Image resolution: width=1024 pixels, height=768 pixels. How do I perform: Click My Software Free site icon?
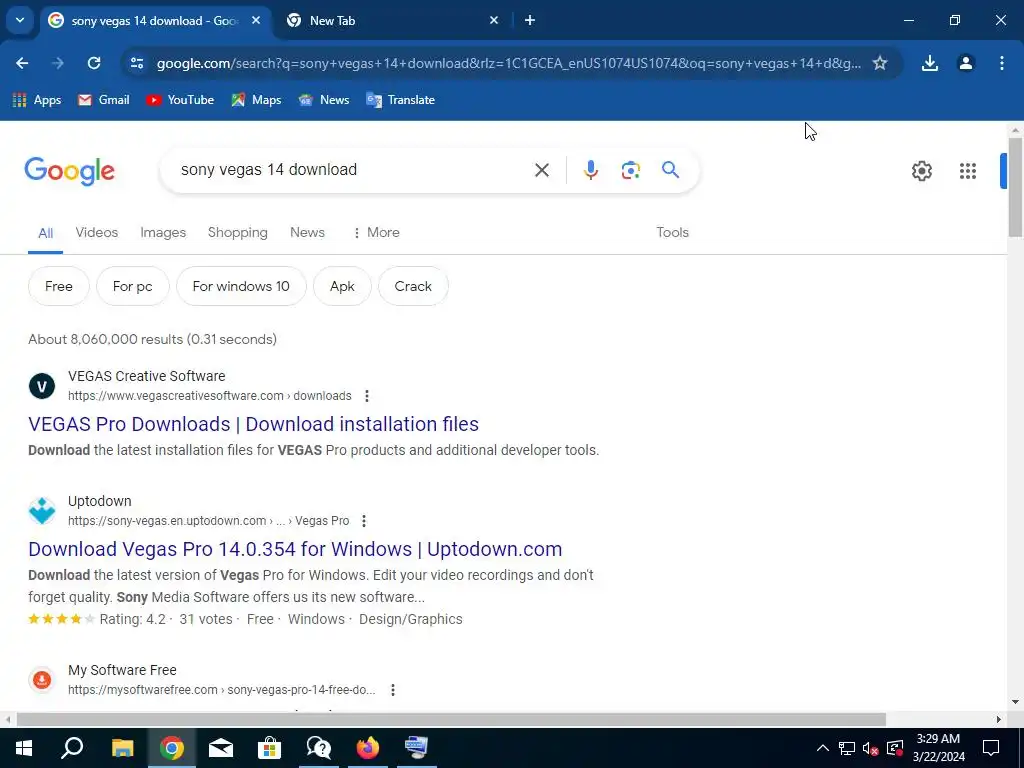42,680
